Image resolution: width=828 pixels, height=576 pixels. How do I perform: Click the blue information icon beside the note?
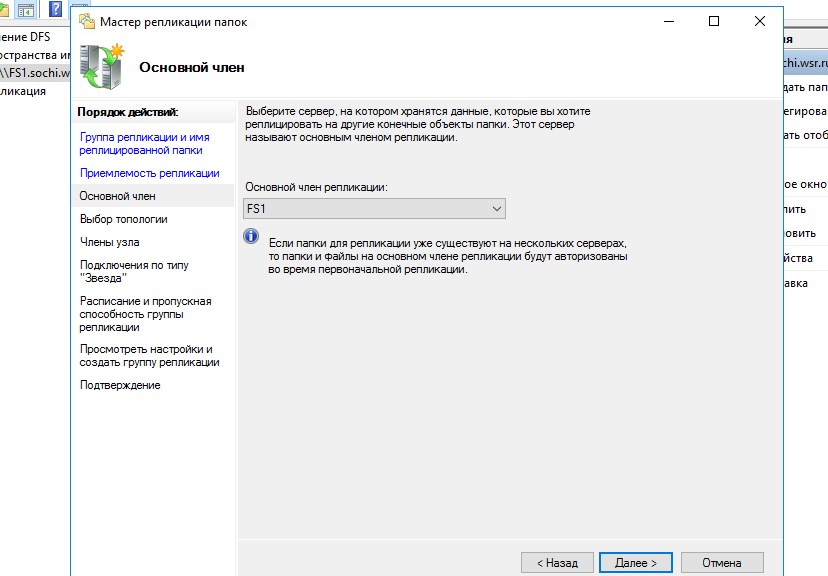[x=251, y=235]
